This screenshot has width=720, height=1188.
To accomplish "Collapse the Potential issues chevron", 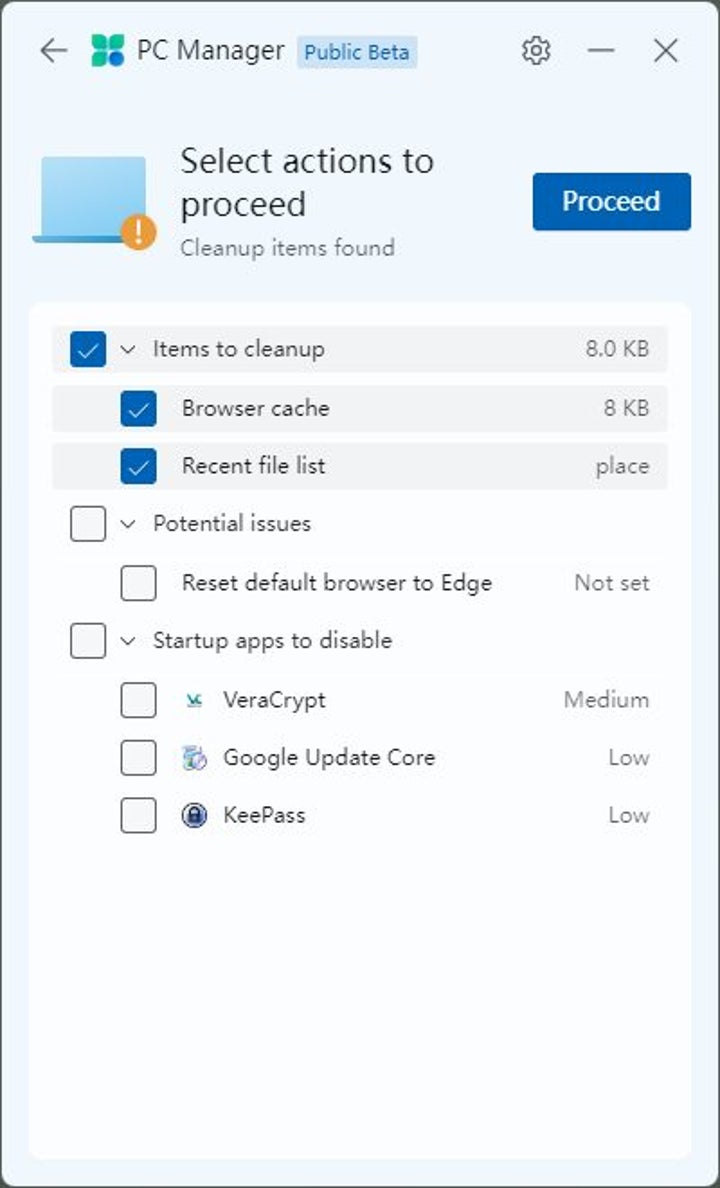I will (127, 524).
